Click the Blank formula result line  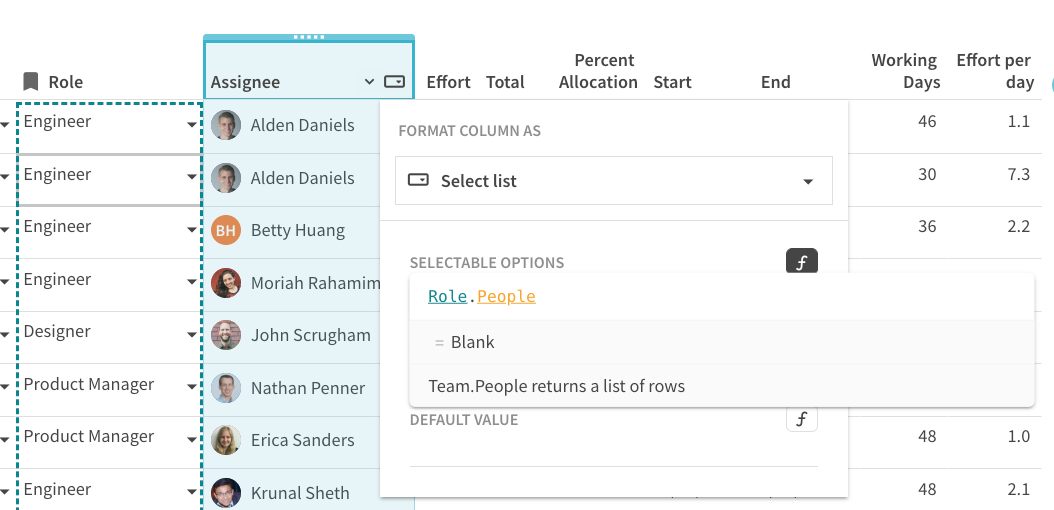click(x=721, y=342)
